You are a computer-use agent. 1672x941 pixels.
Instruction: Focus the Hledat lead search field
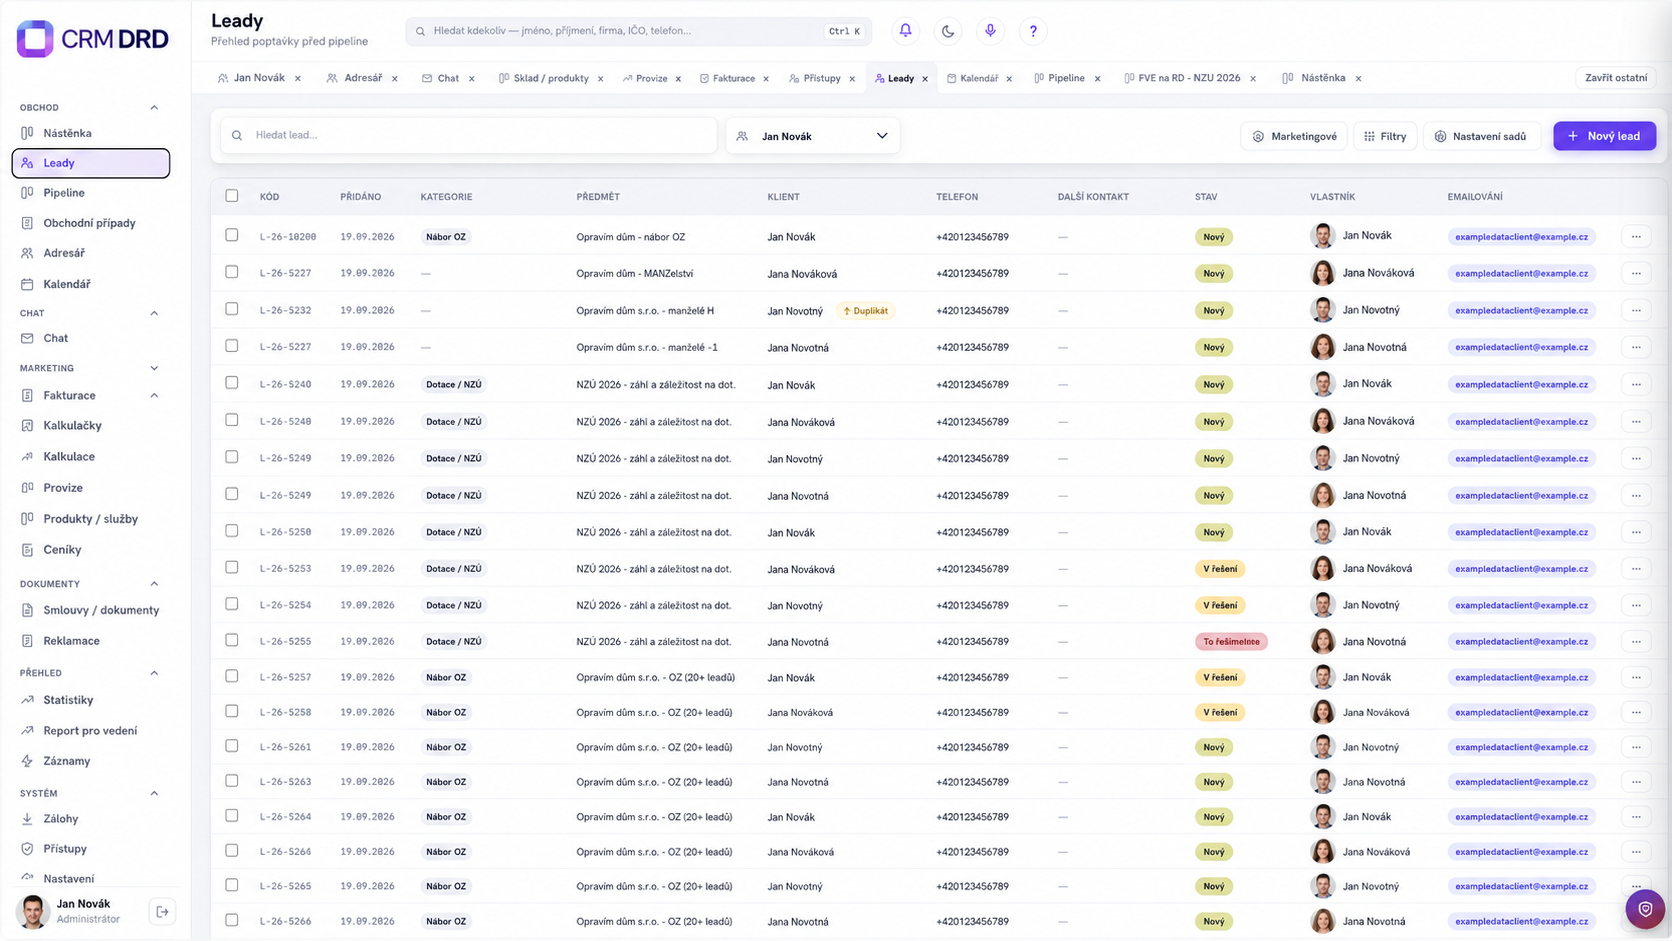pyautogui.click(x=469, y=135)
